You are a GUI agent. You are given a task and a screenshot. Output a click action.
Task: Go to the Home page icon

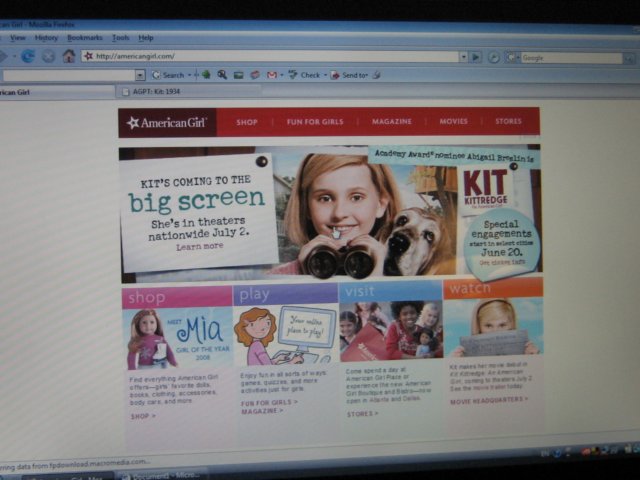69,56
